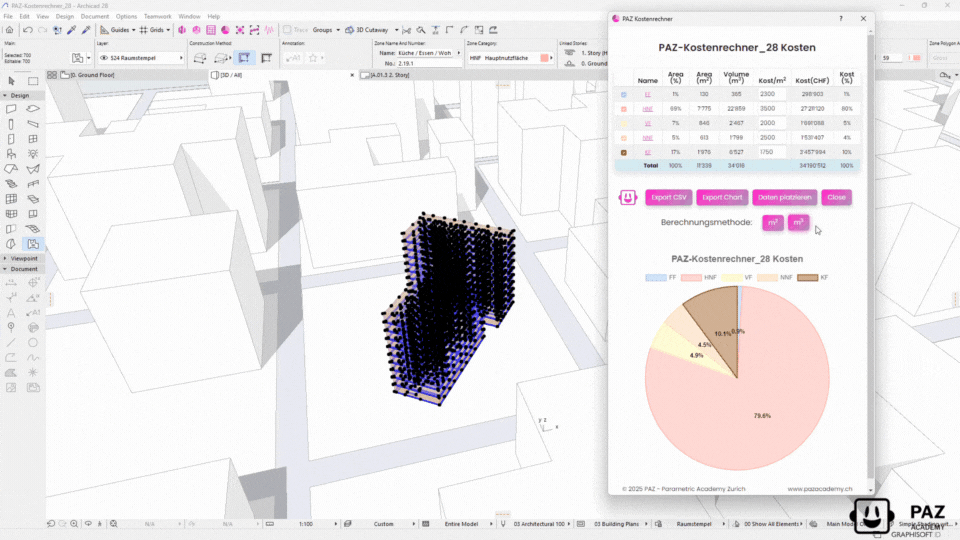
Task: Toggle visibility eye of 524 Raumstempel layer
Action: (x=104, y=58)
